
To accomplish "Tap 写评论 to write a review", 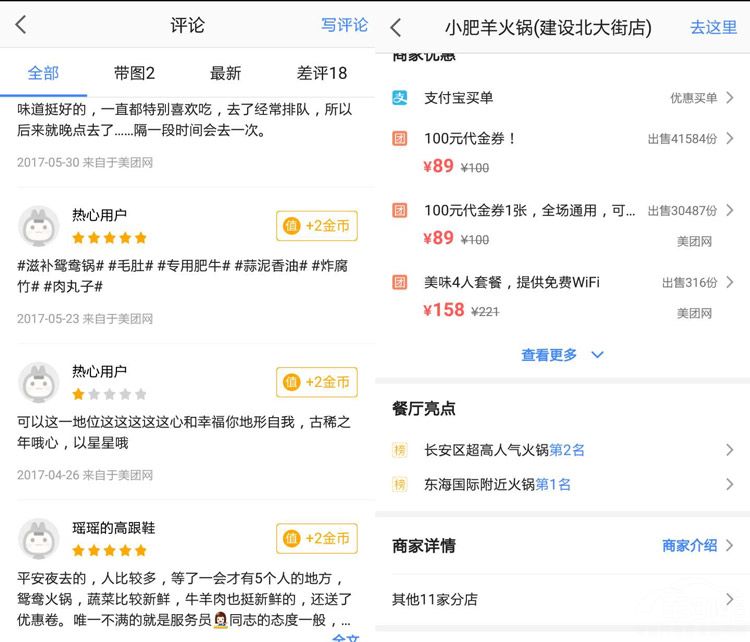I will coord(344,25).
